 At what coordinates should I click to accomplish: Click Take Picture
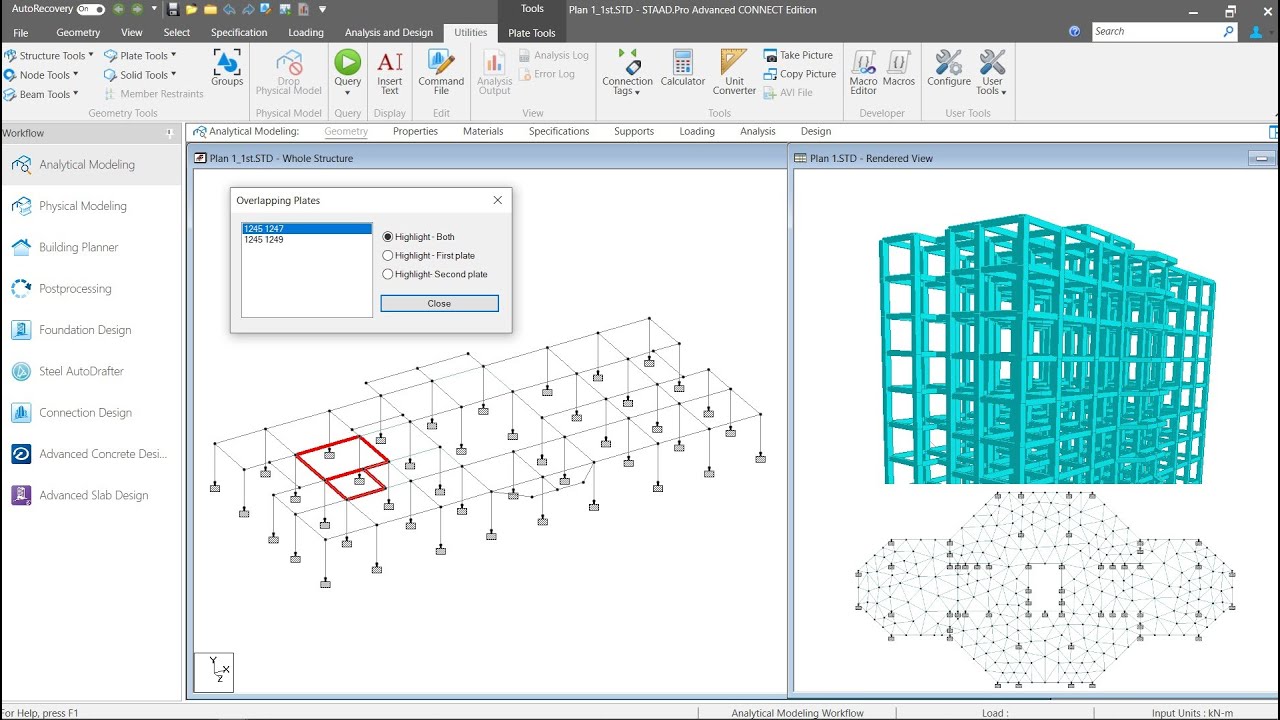pyautogui.click(x=798, y=55)
